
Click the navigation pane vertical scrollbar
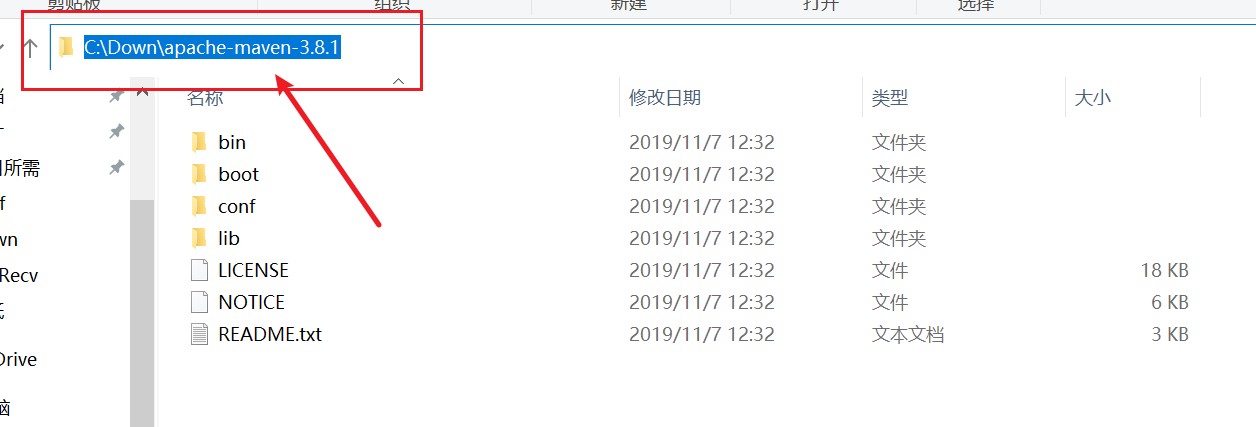point(142,310)
